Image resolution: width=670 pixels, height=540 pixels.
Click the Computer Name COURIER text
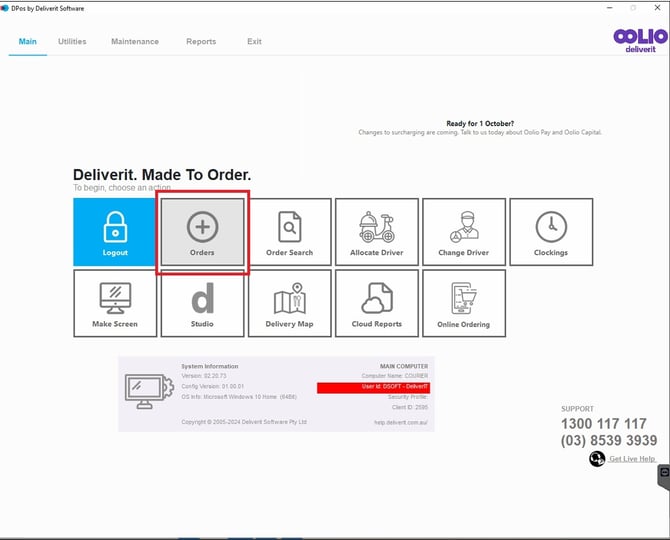point(395,376)
